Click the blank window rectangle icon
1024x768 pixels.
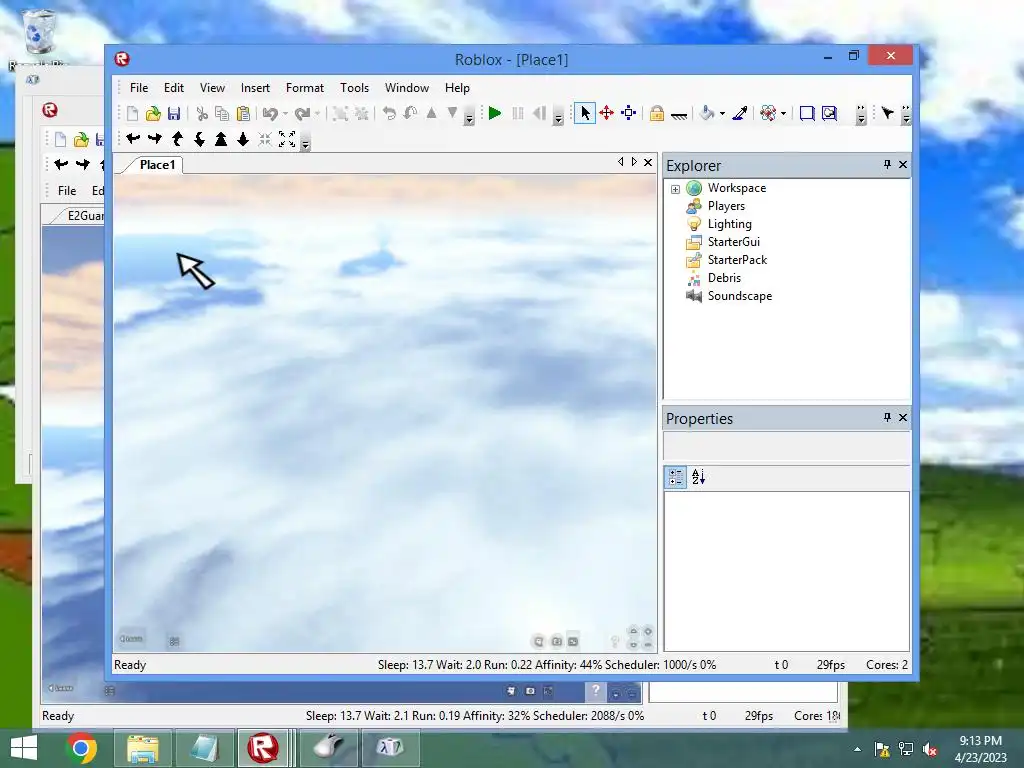pos(807,114)
